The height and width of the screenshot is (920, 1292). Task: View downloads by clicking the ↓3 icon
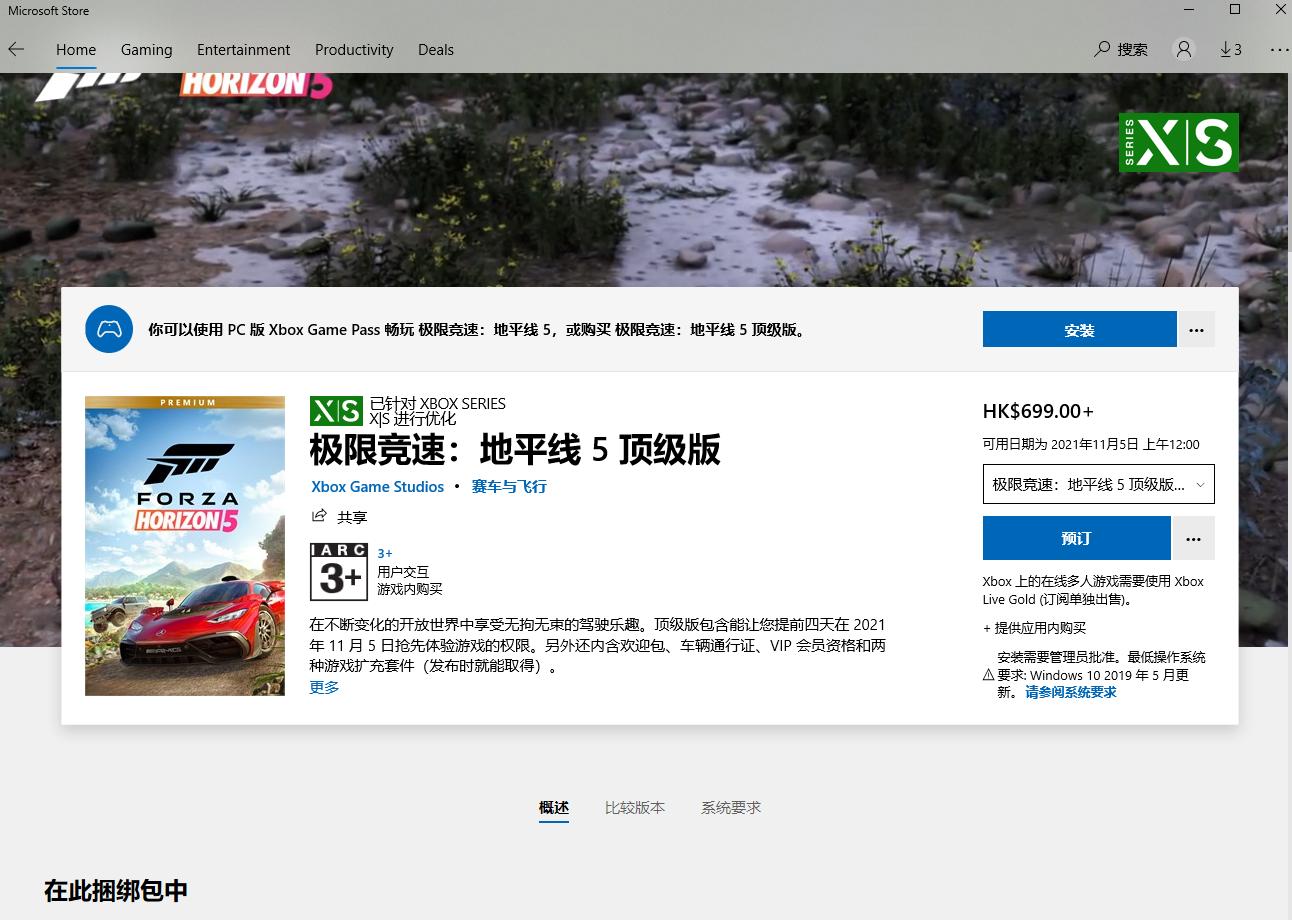[1230, 48]
